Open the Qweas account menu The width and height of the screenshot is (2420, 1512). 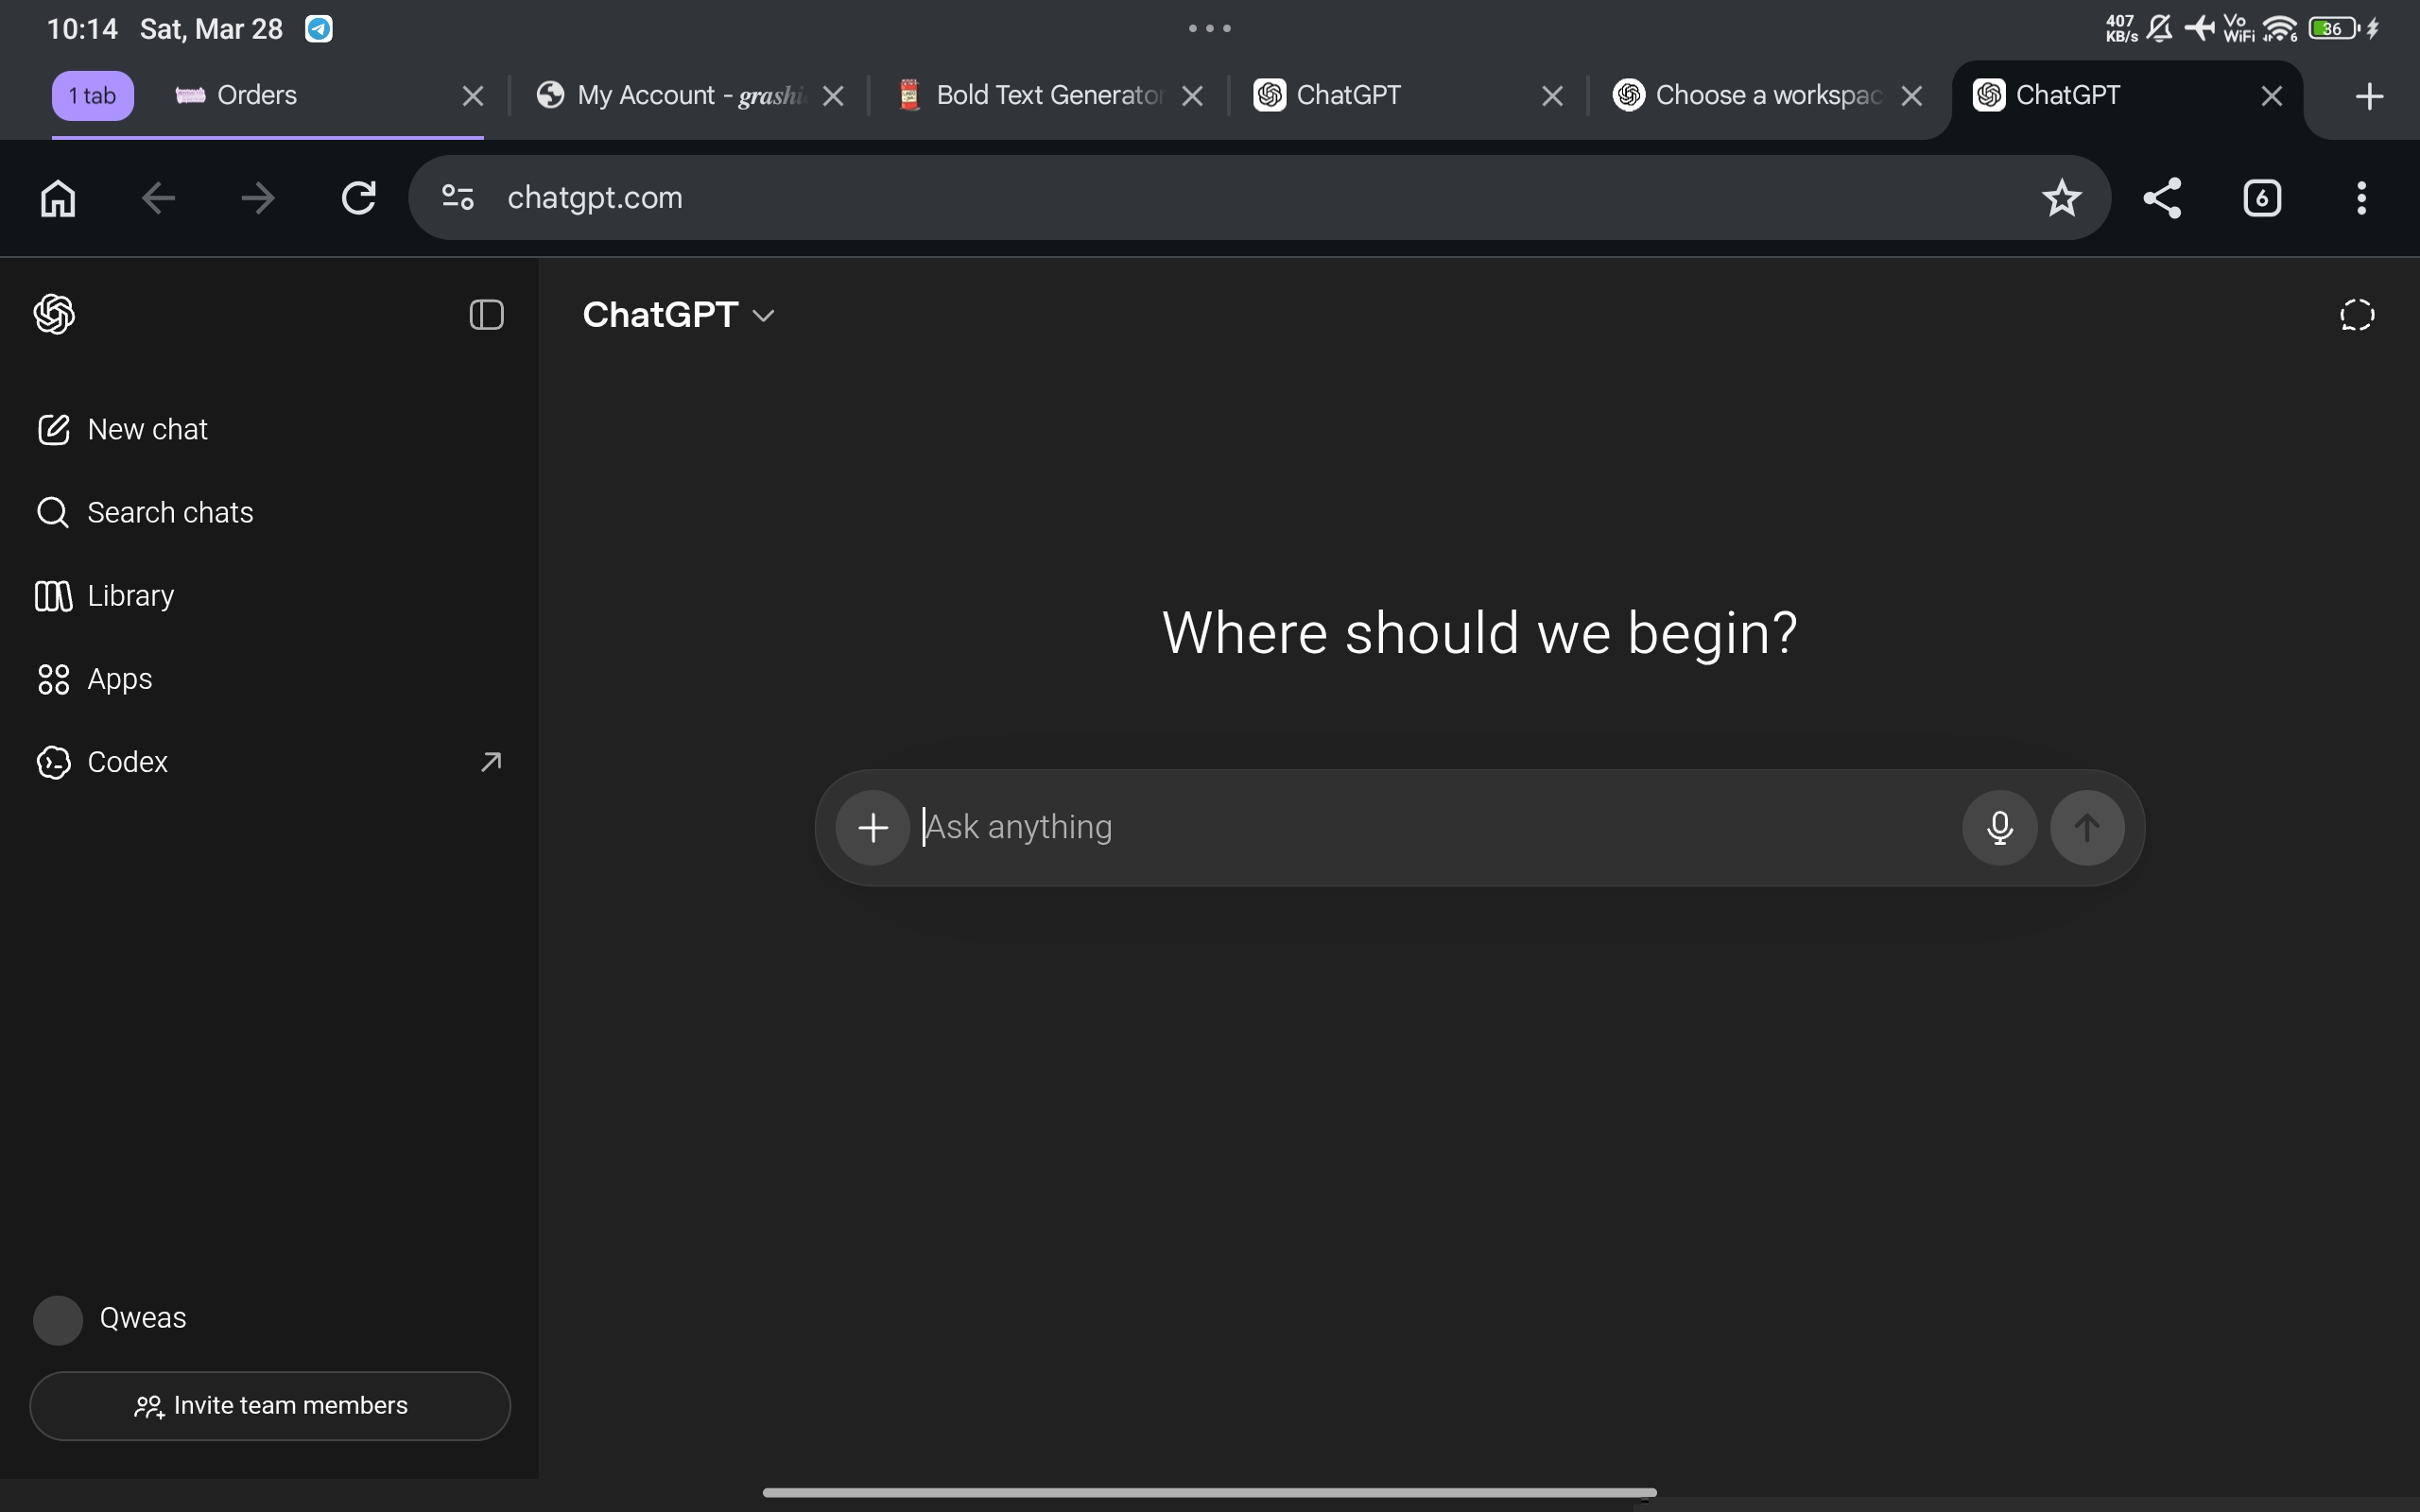pyautogui.click(x=110, y=1319)
